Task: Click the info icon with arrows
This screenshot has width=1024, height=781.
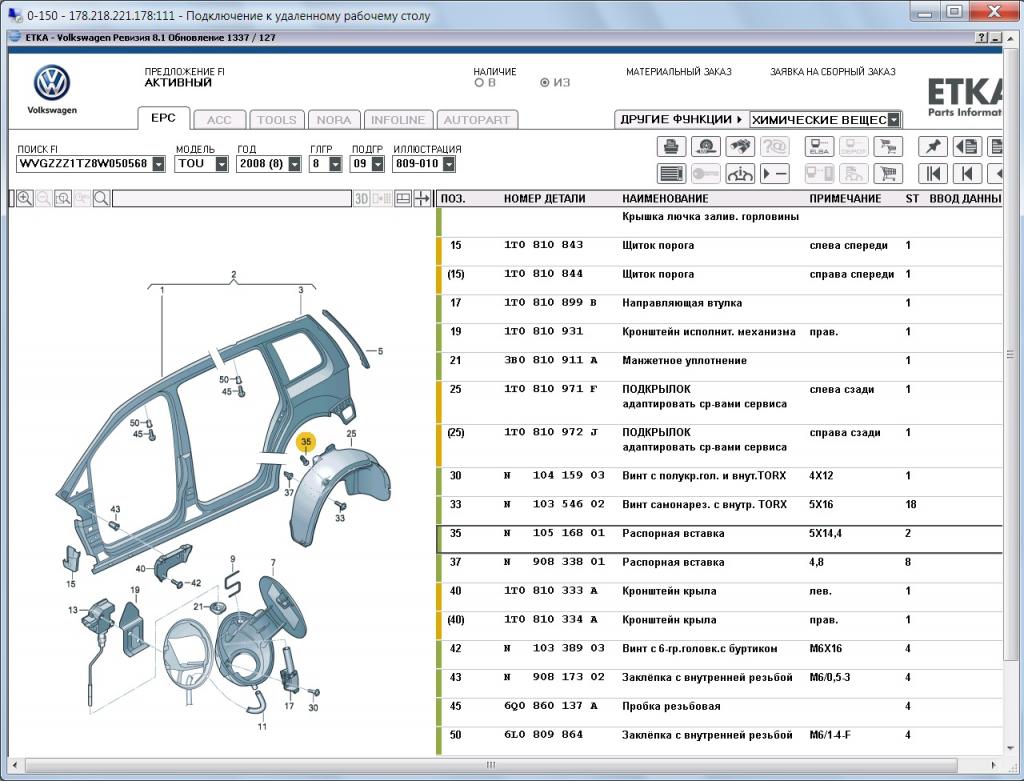Action: 740,174
